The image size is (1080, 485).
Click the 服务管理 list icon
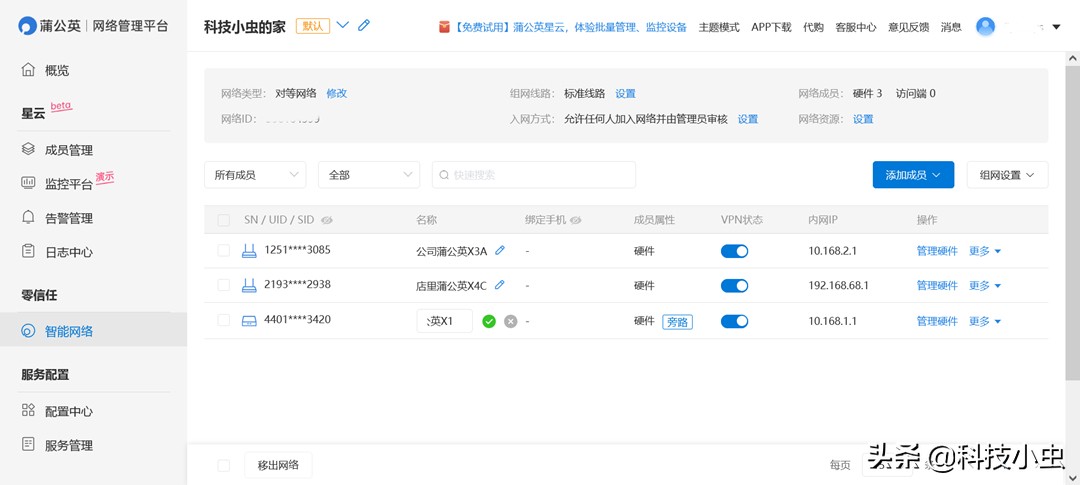28,444
